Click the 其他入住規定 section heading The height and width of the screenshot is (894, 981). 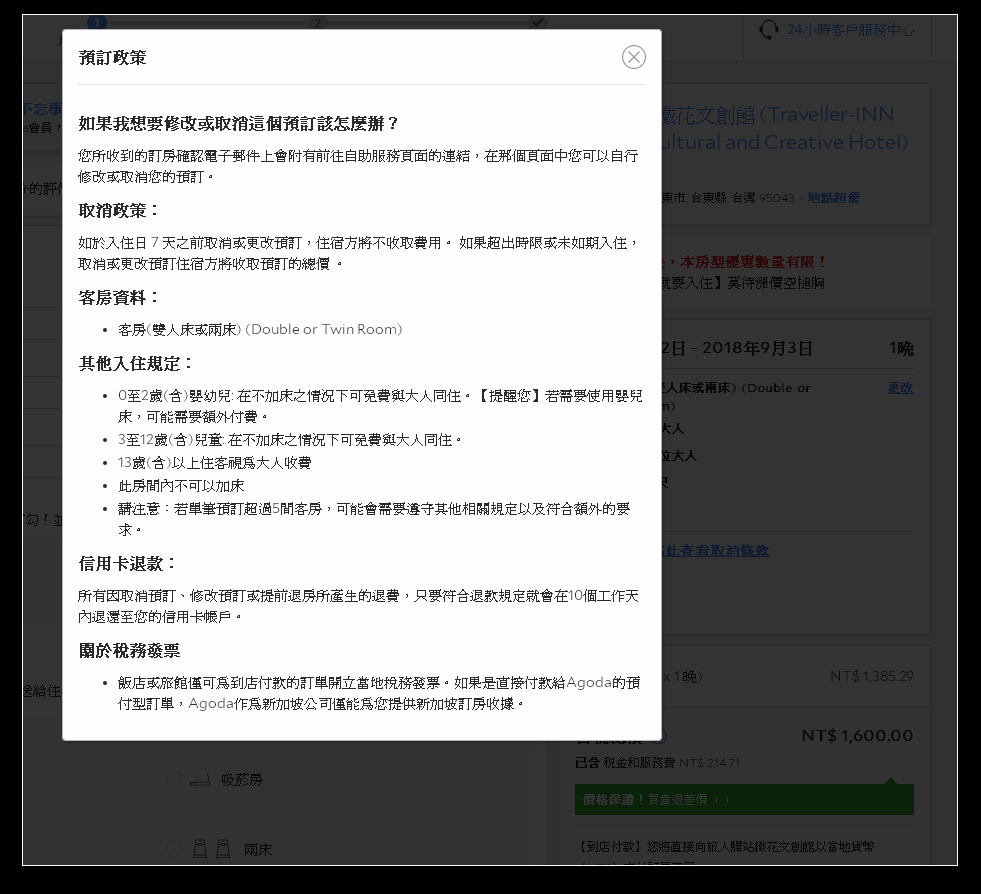pos(136,363)
